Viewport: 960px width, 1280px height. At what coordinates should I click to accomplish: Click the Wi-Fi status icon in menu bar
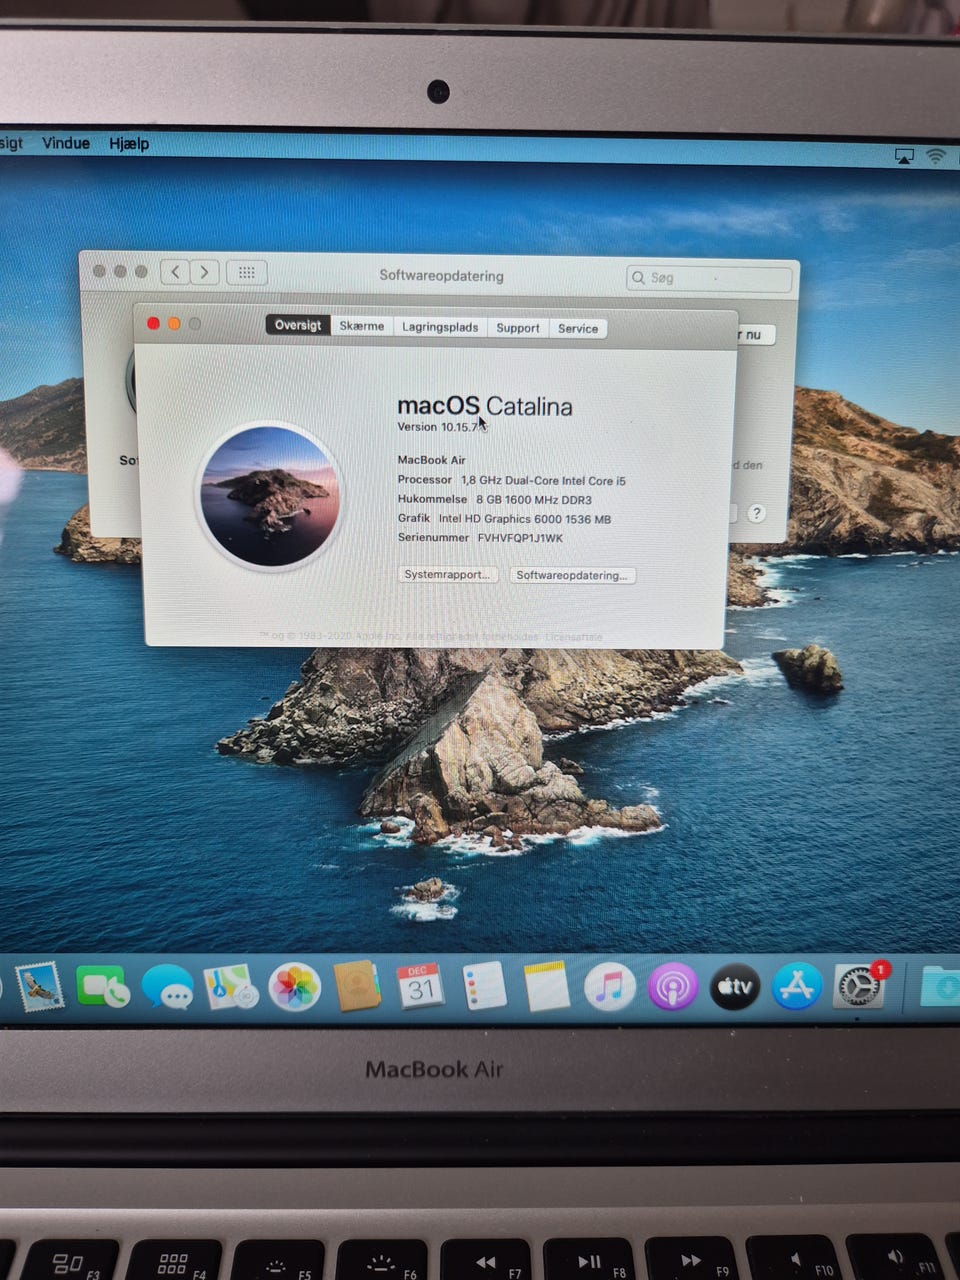click(936, 156)
